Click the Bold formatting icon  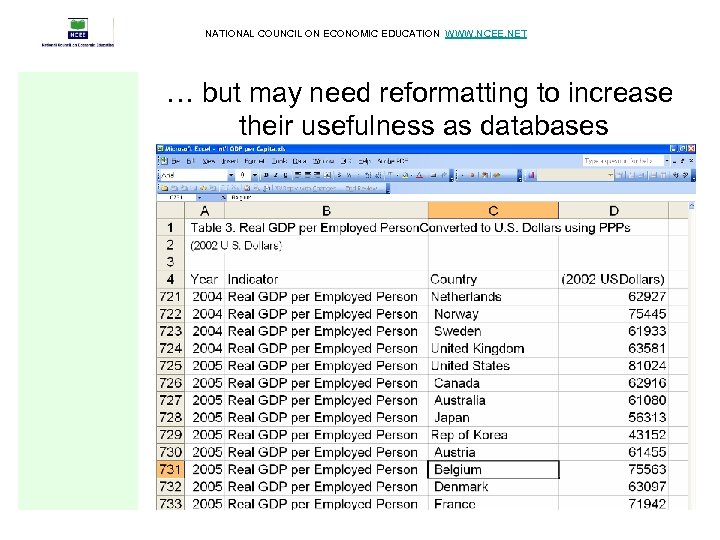[x=266, y=174]
